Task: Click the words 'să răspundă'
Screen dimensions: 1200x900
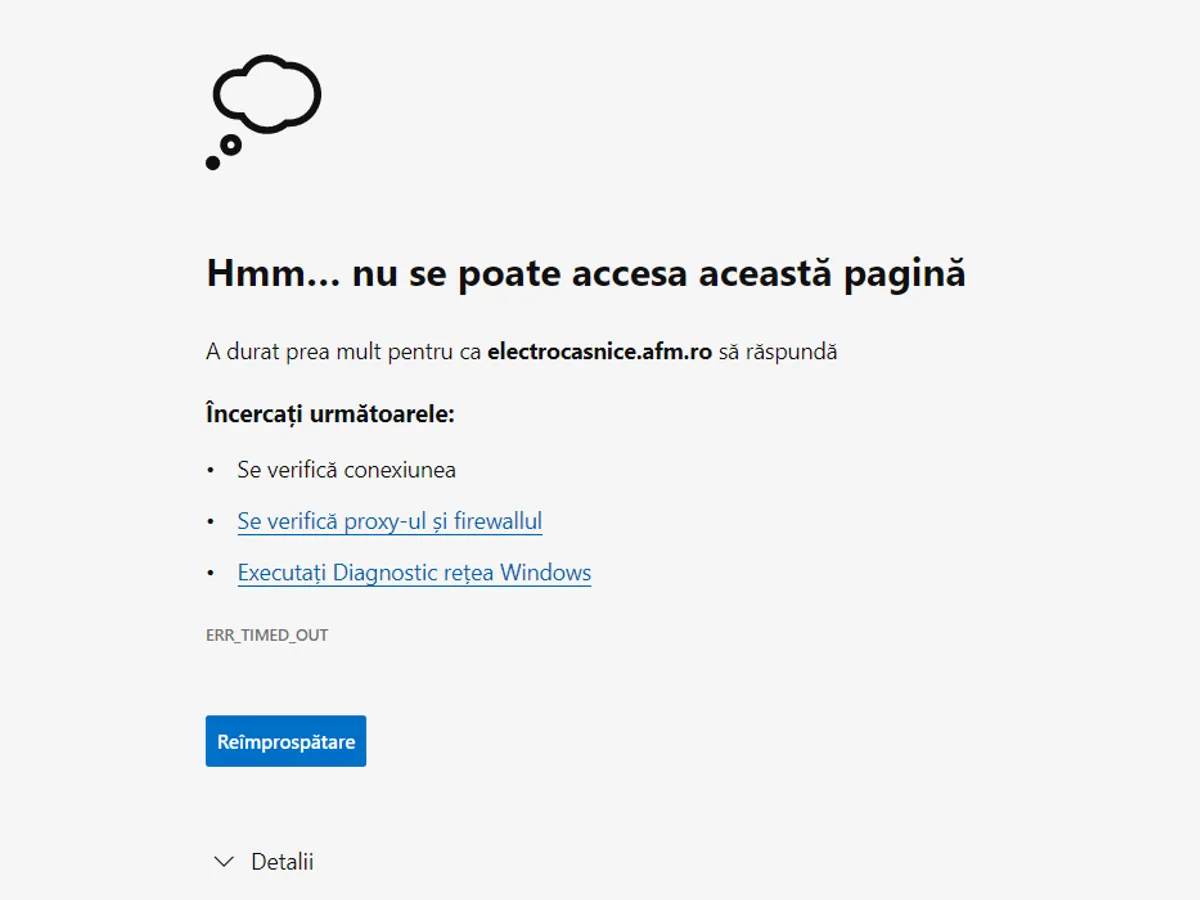Action: point(777,352)
